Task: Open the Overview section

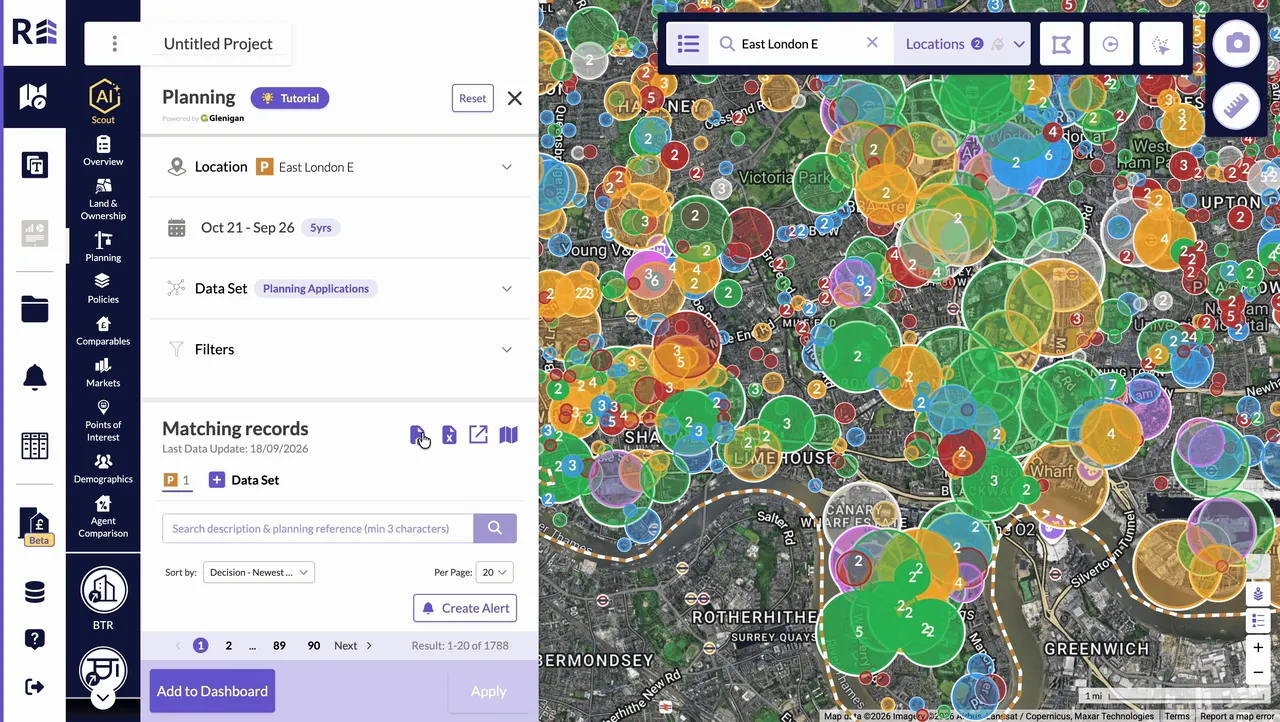Action: [x=103, y=152]
